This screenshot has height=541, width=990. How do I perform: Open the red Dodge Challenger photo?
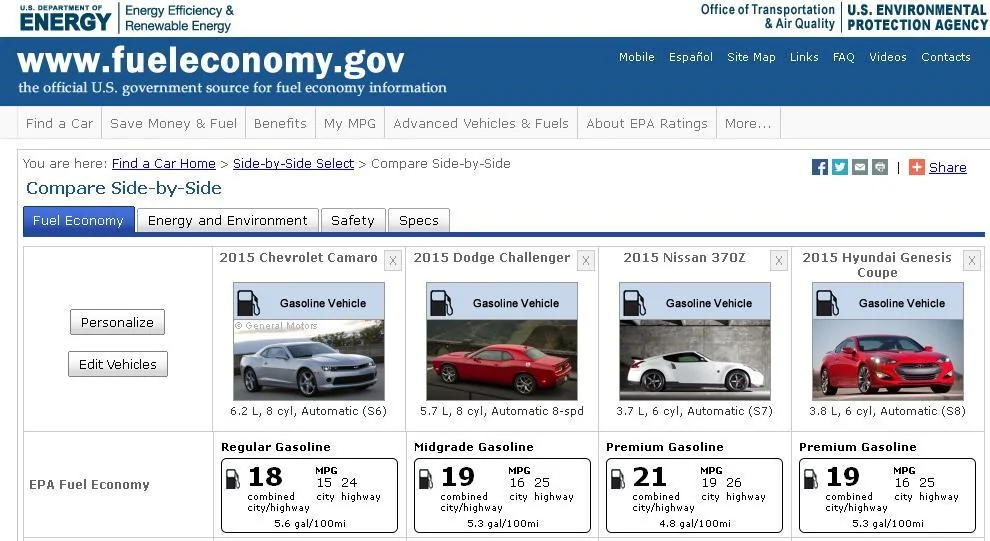click(x=502, y=360)
